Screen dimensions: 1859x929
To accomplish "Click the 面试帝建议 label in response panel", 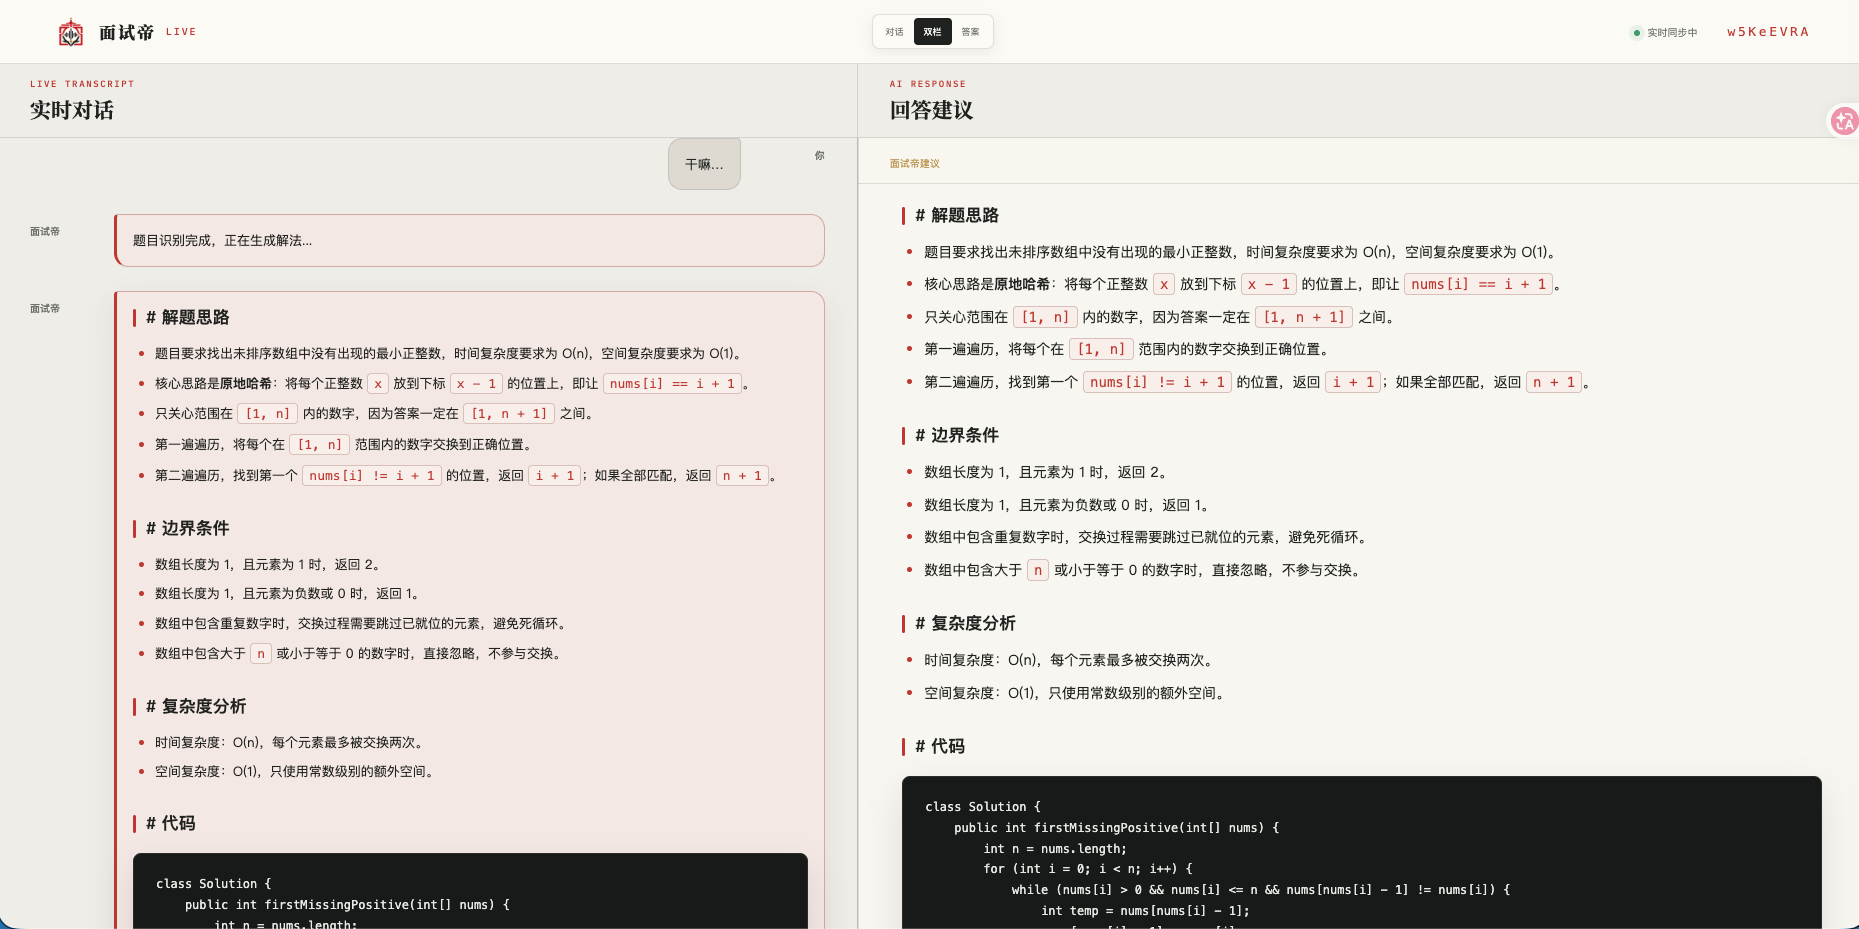I will [915, 163].
